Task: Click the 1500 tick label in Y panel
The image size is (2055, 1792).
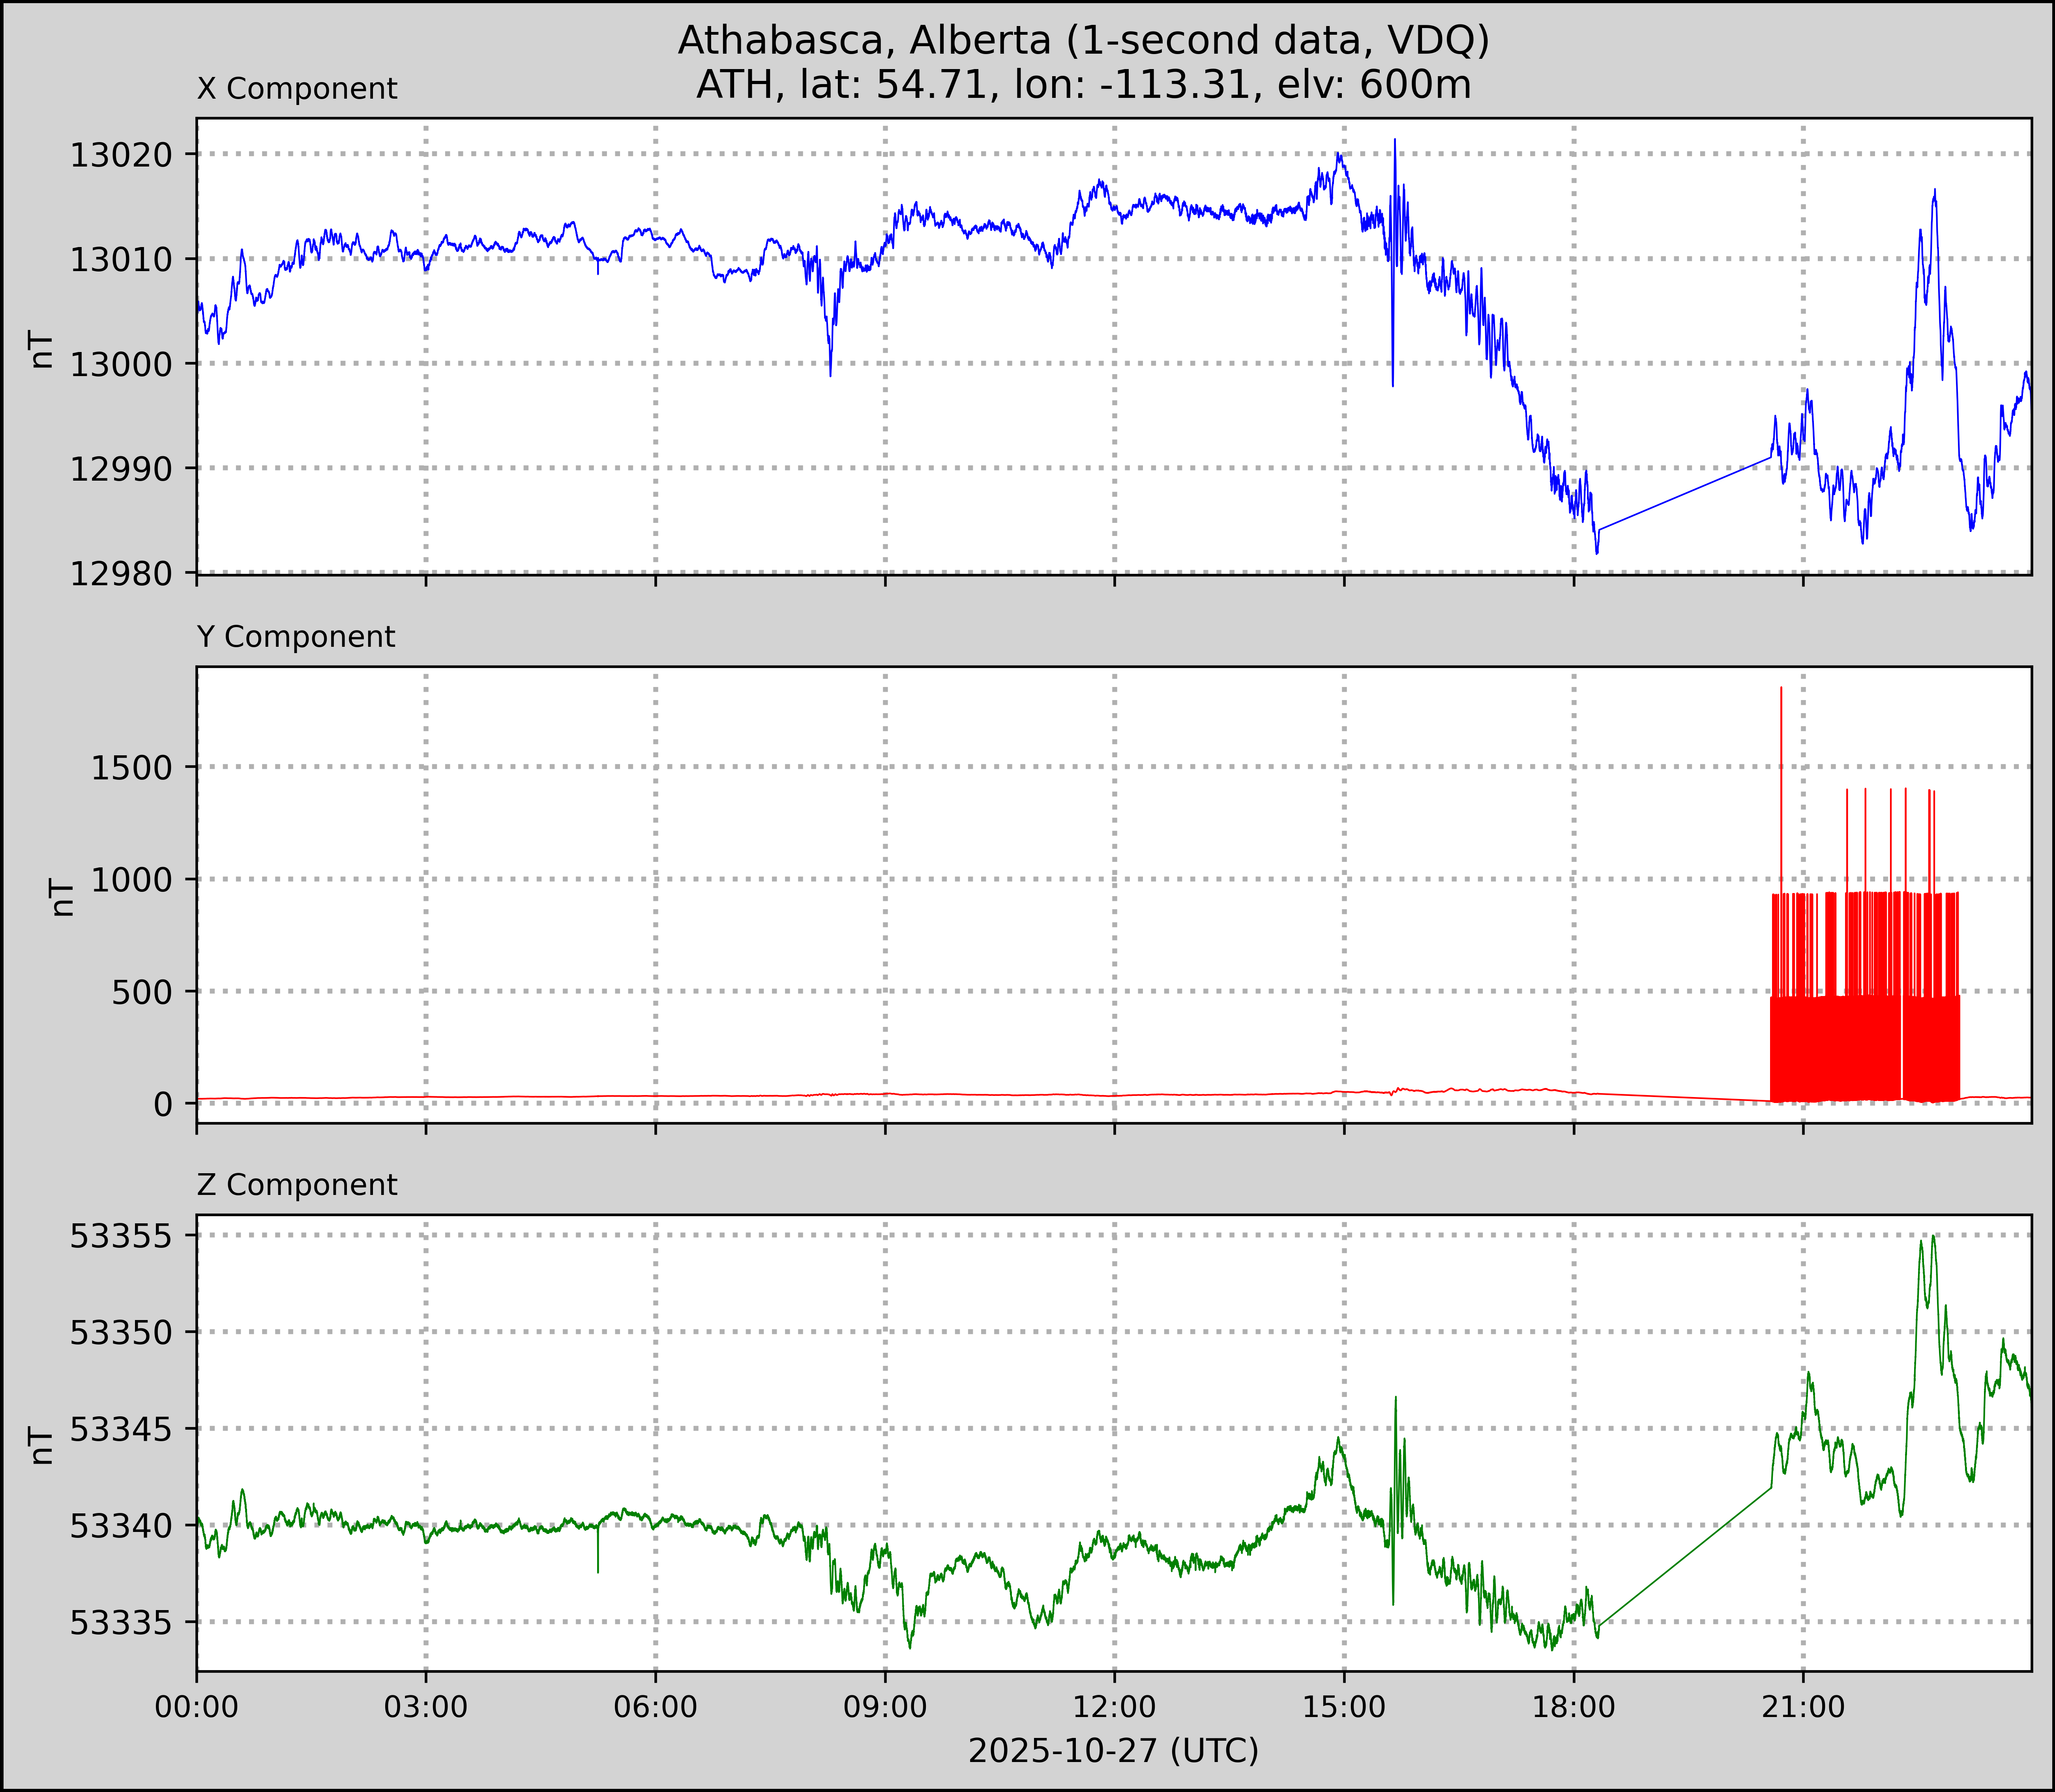Action: point(132,768)
